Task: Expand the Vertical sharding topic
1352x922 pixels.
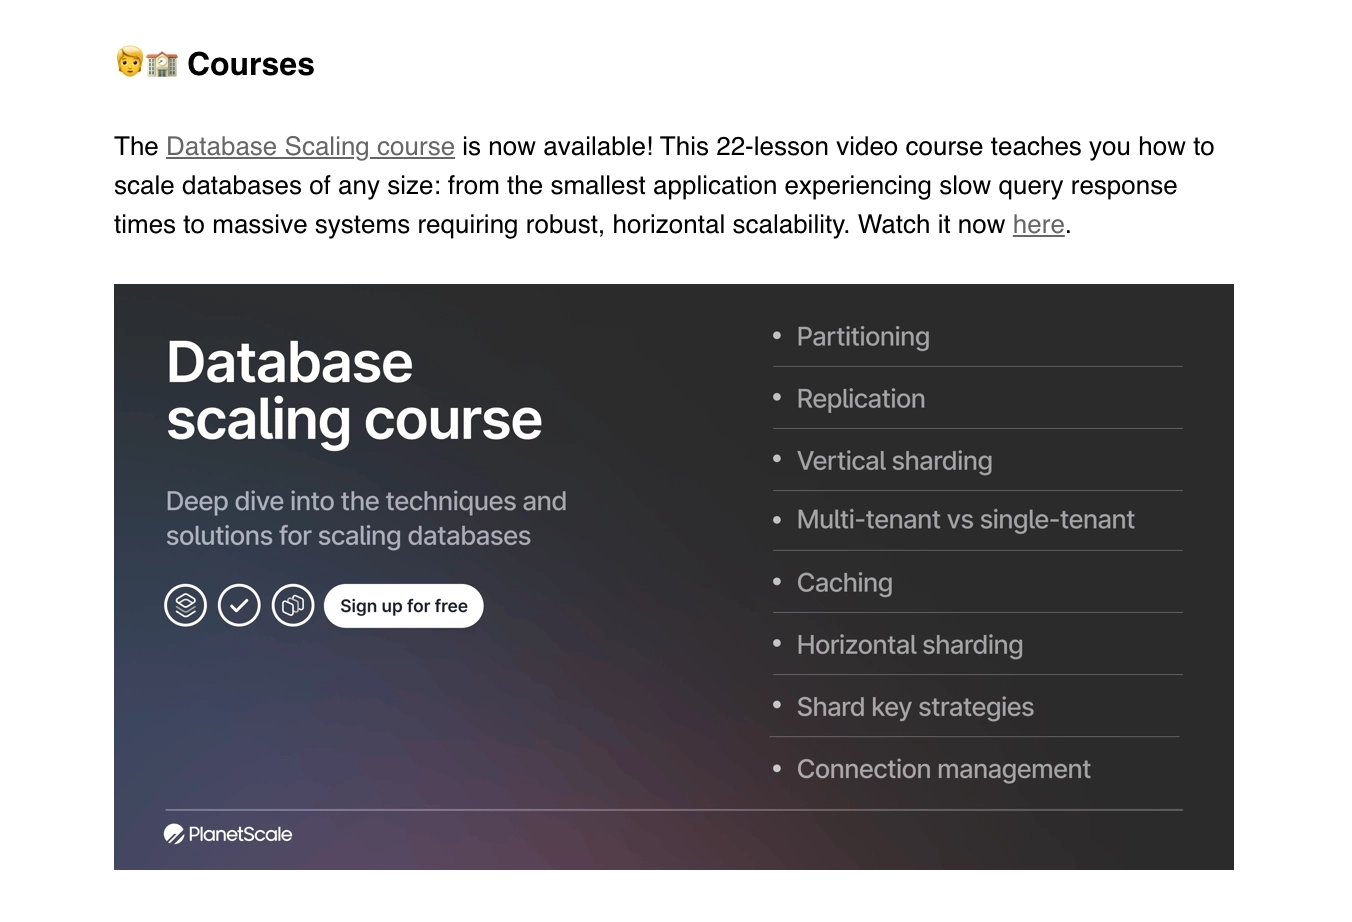Action: coord(894,460)
